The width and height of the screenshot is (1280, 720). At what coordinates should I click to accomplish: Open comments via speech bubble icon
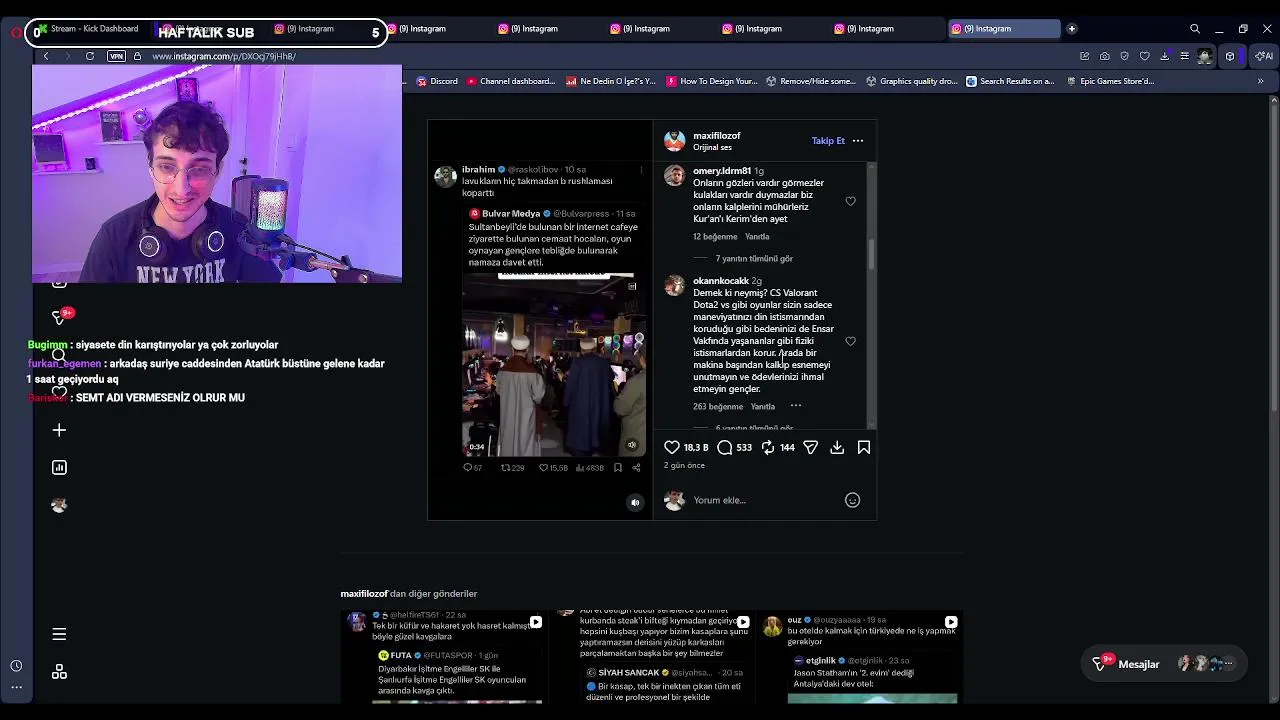725,448
